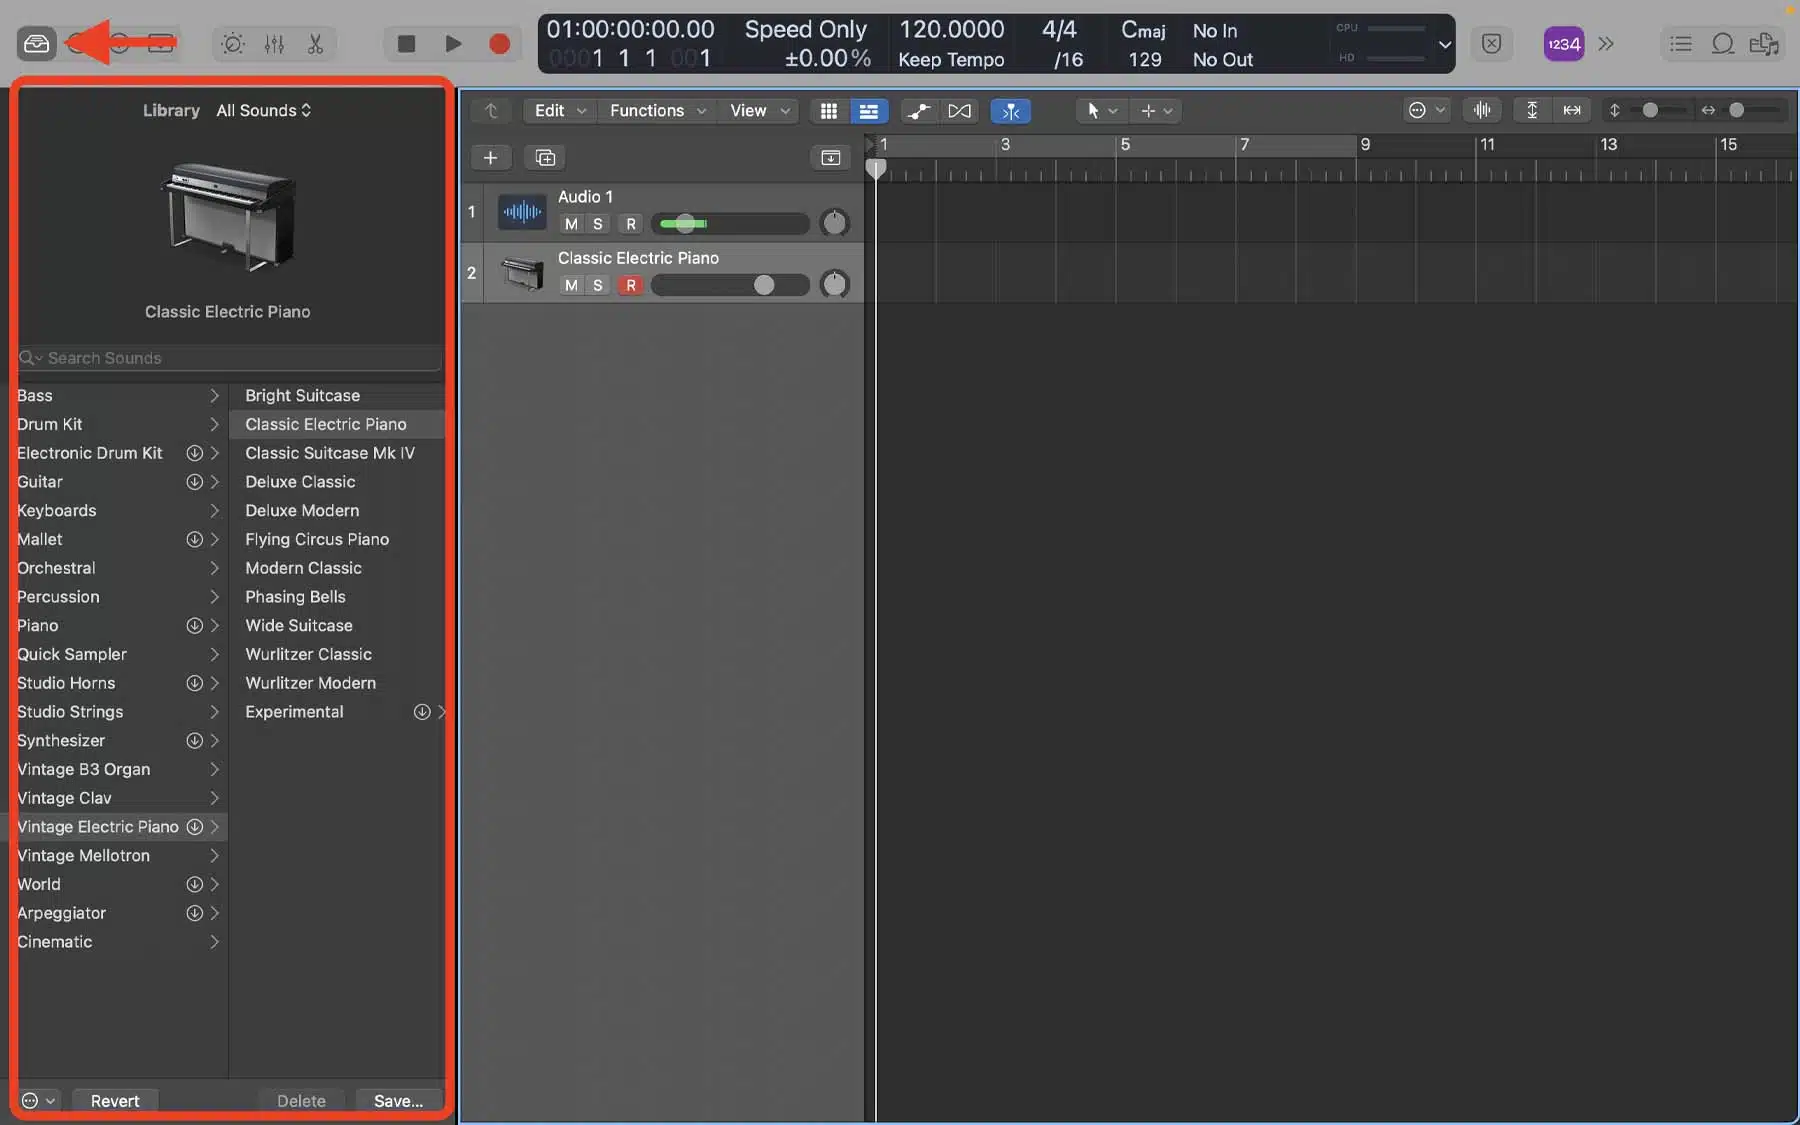Mute the Audio 1 track
1800x1125 pixels.
point(571,224)
